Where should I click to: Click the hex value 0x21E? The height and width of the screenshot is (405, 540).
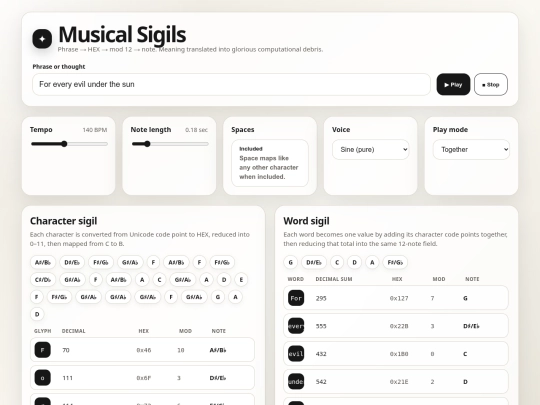pos(399,382)
